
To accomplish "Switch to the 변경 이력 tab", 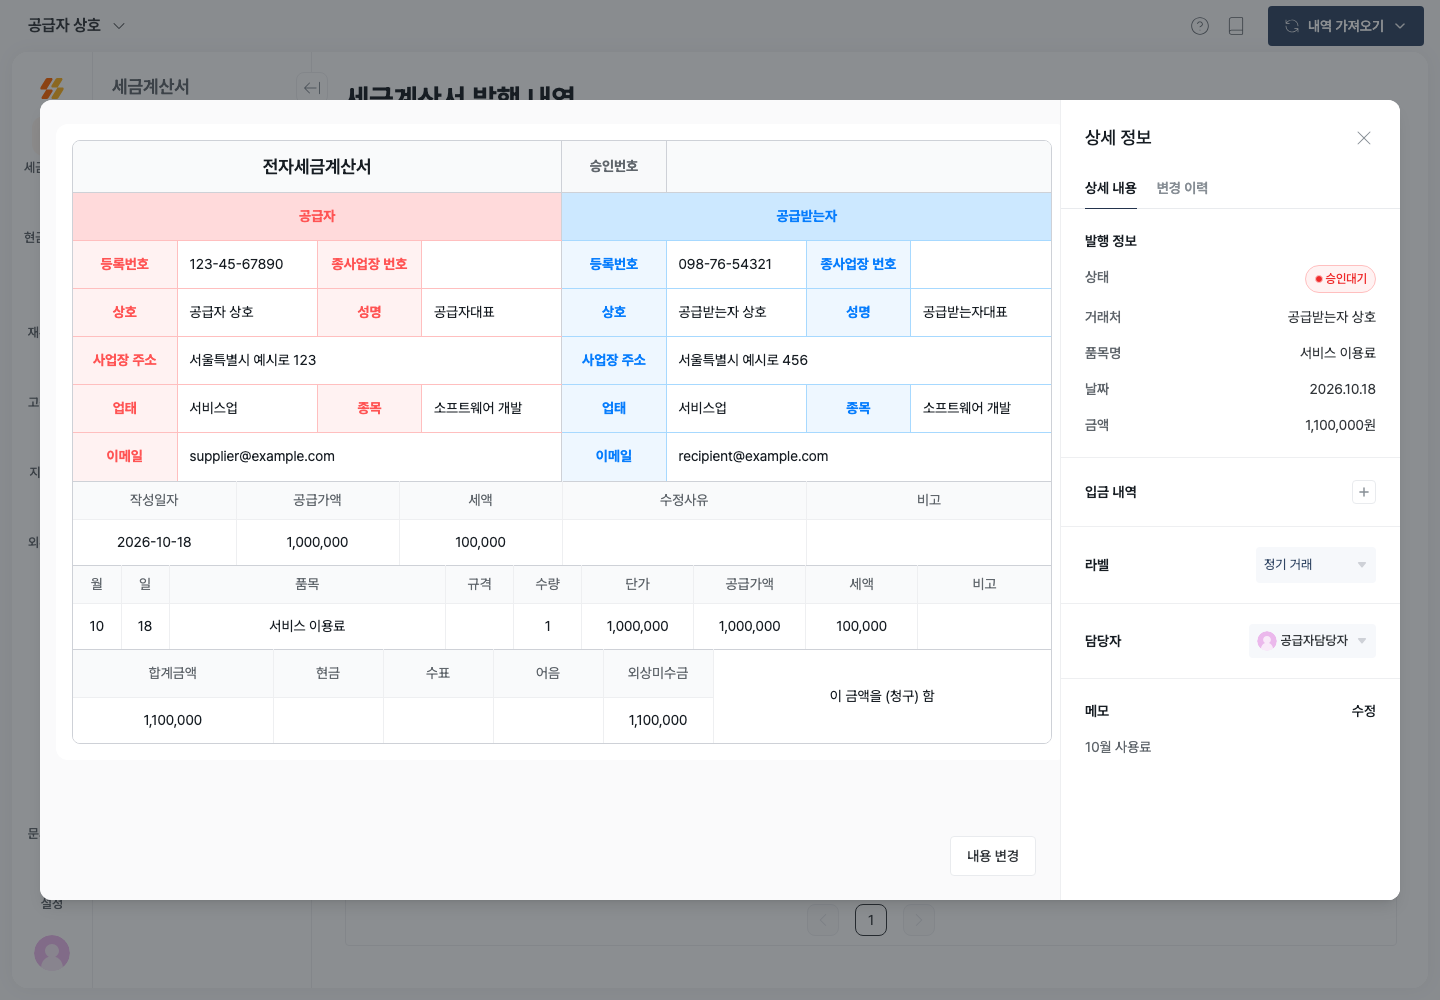I will pyautogui.click(x=1182, y=188).
